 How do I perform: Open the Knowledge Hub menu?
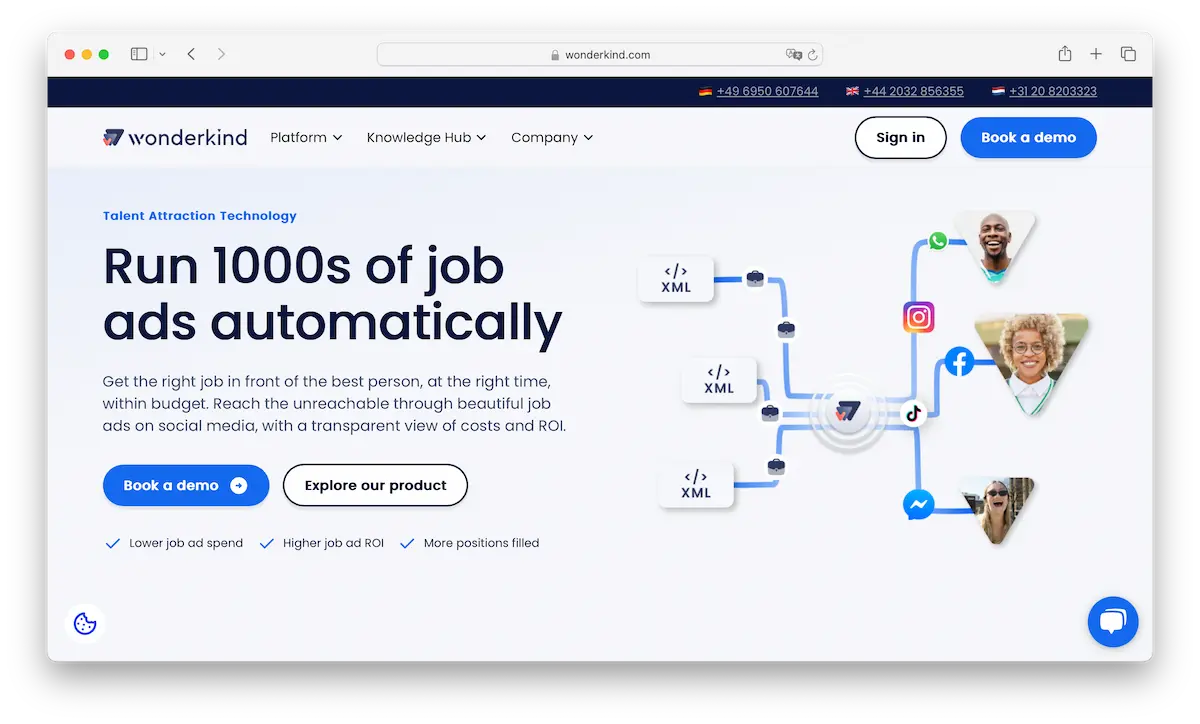(426, 137)
